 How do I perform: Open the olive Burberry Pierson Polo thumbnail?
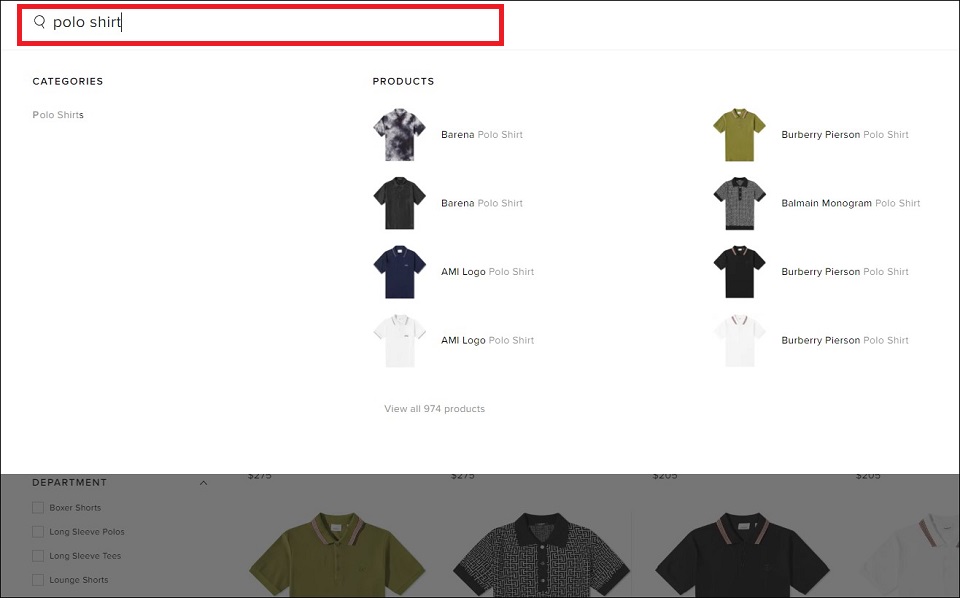pyautogui.click(x=740, y=135)
